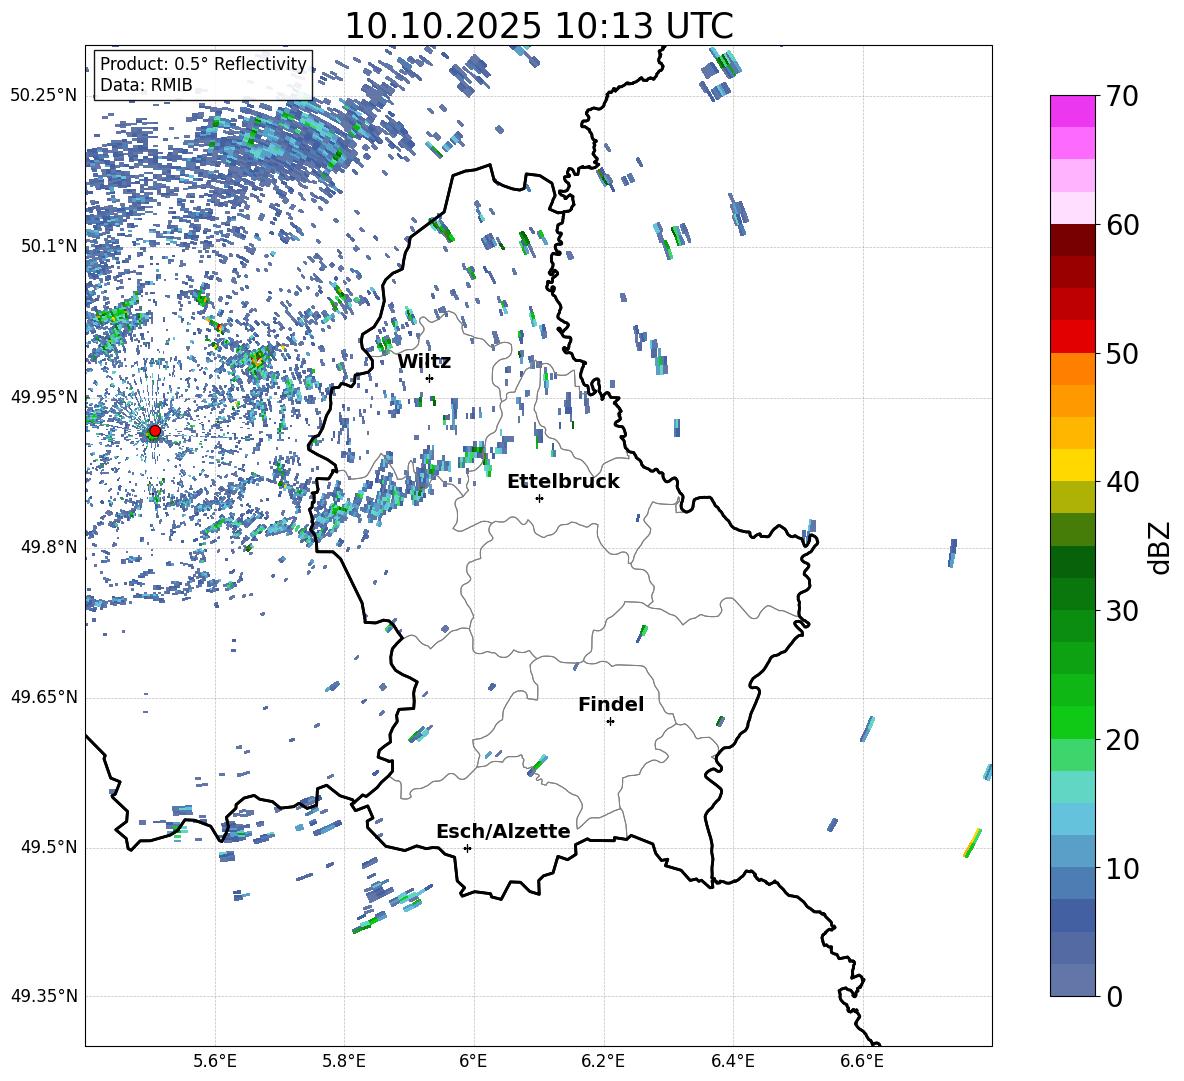Click the 49.95°N latitude label
The height and width of the screenshot is (1081, 1184).
click(x=44, y=397)
